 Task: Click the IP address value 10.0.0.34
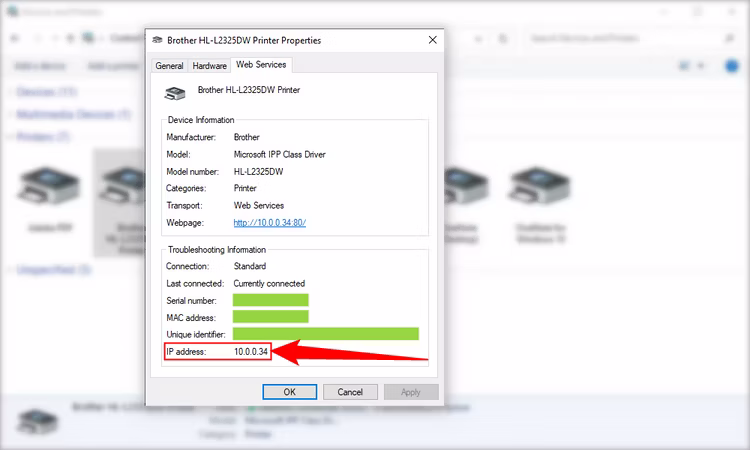pyautogui.click(x=251, y=352)
